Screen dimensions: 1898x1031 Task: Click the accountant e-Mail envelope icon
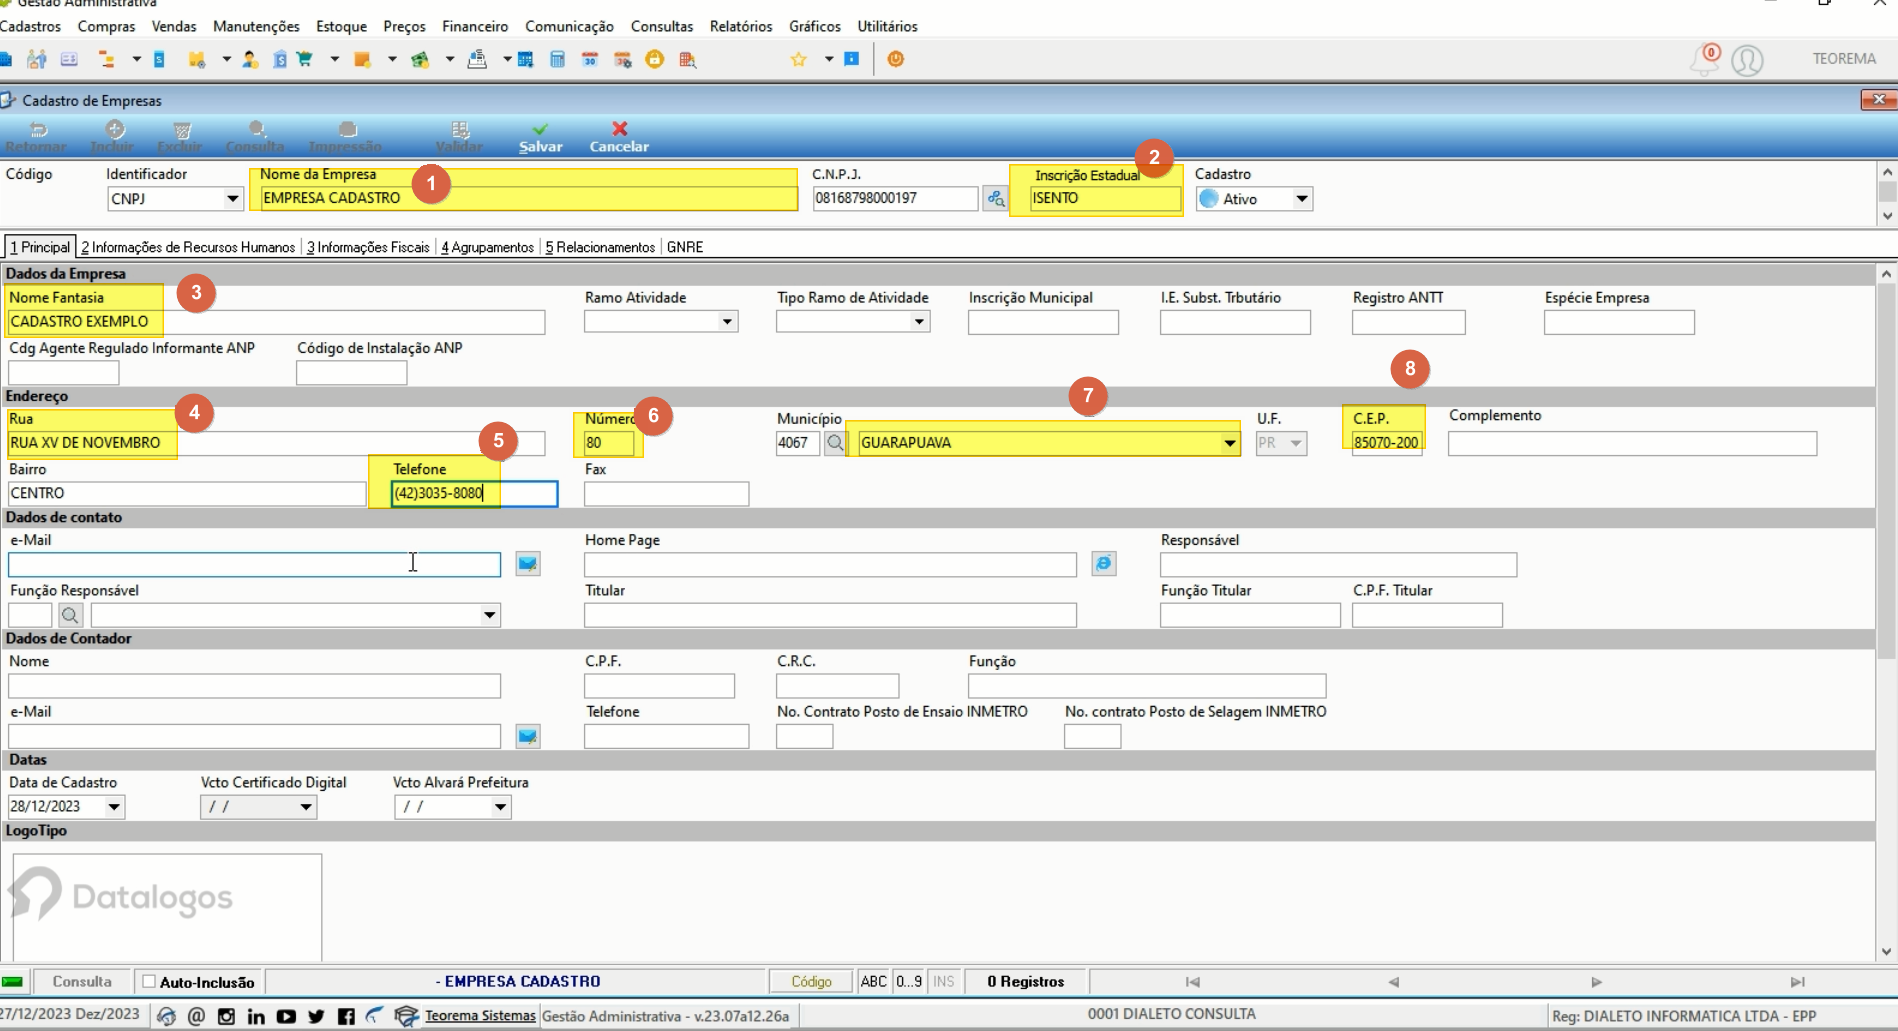tap(528, 736)
